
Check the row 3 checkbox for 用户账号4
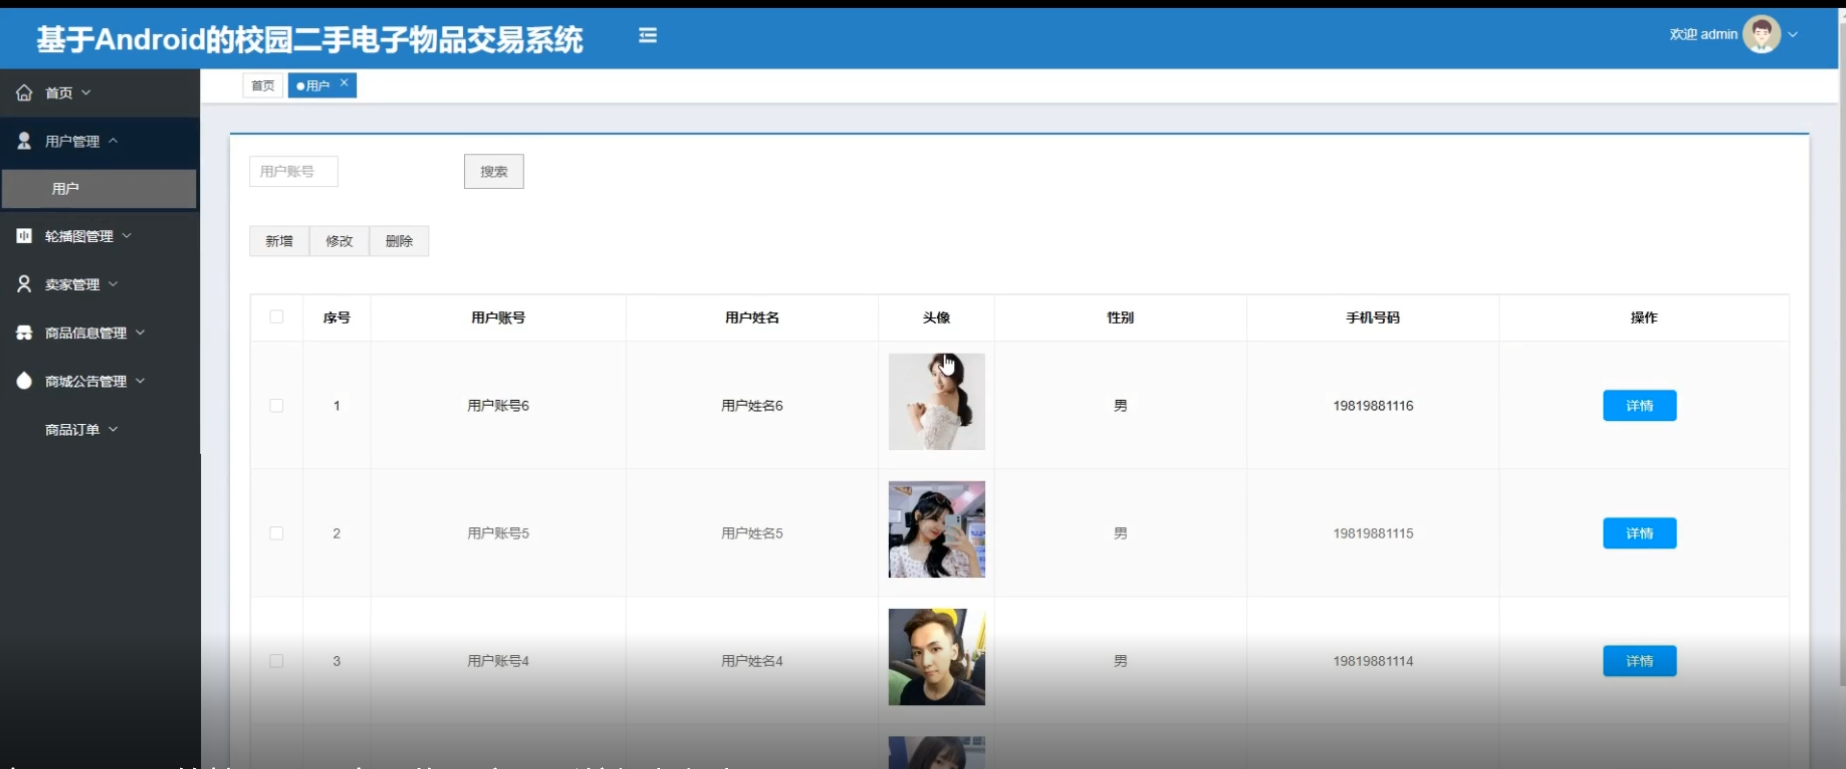(x=277, y=661)
